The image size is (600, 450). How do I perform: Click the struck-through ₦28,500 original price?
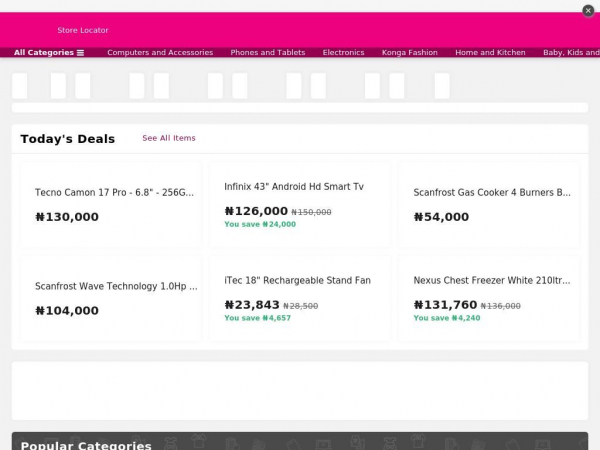click(x=301, y=306)
